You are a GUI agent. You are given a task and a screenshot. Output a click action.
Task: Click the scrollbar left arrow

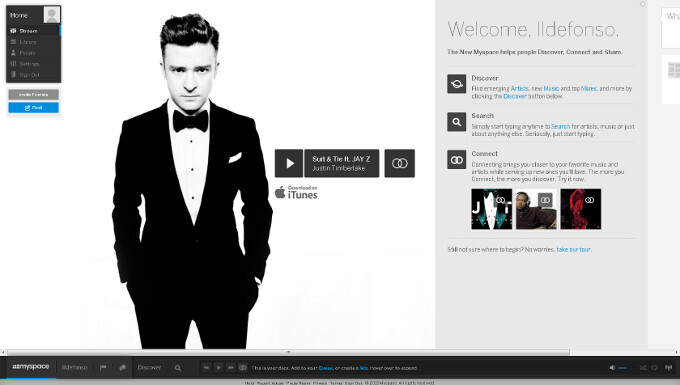(x=3, y=352)
